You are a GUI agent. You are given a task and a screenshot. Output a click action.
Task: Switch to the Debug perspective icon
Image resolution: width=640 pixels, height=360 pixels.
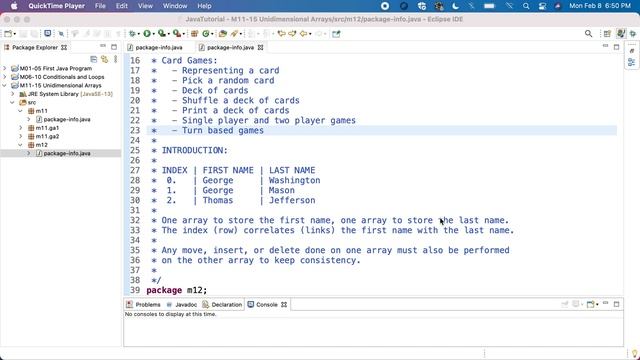tap(633, 34)
